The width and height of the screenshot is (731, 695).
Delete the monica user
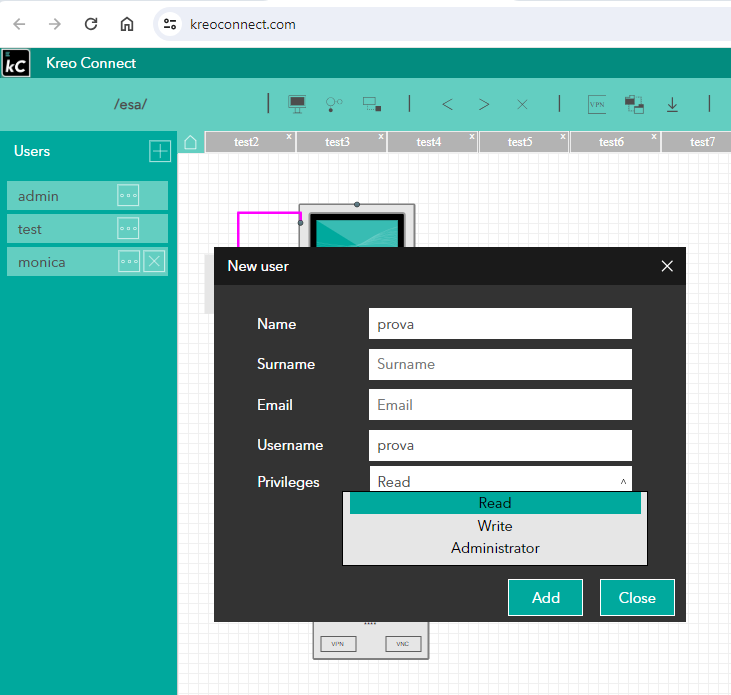tap(154, 262)
